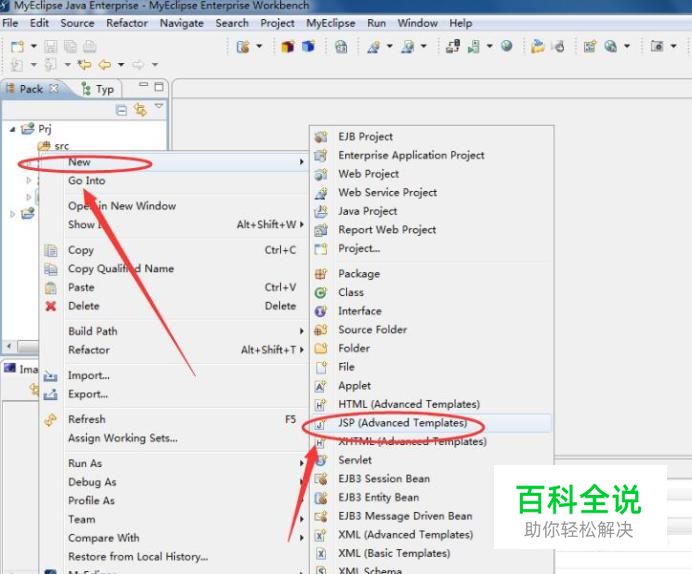Open the File menu

tap(10, 23)
